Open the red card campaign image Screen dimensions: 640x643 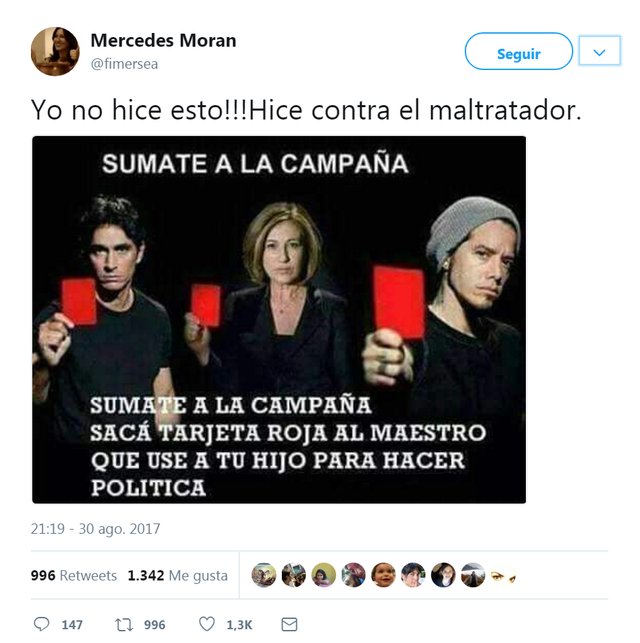coord(279,319)
